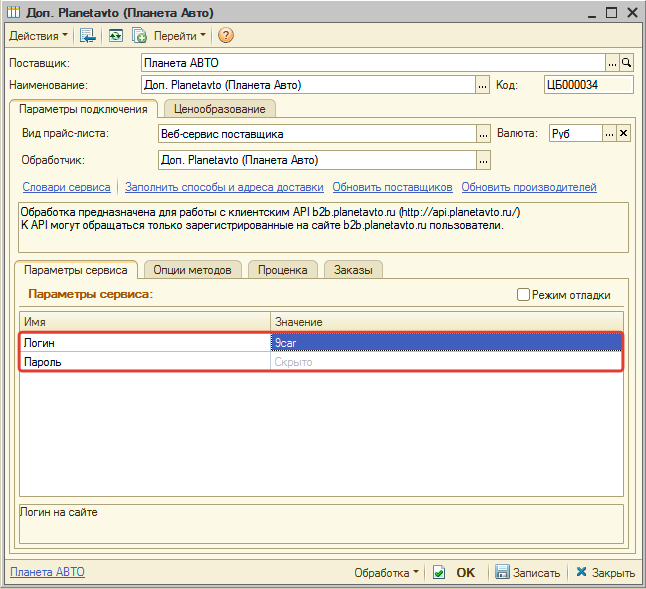Clear the Валюта field with X button
The width and height of the screenshot is (646, 589).
pos(623,134)
